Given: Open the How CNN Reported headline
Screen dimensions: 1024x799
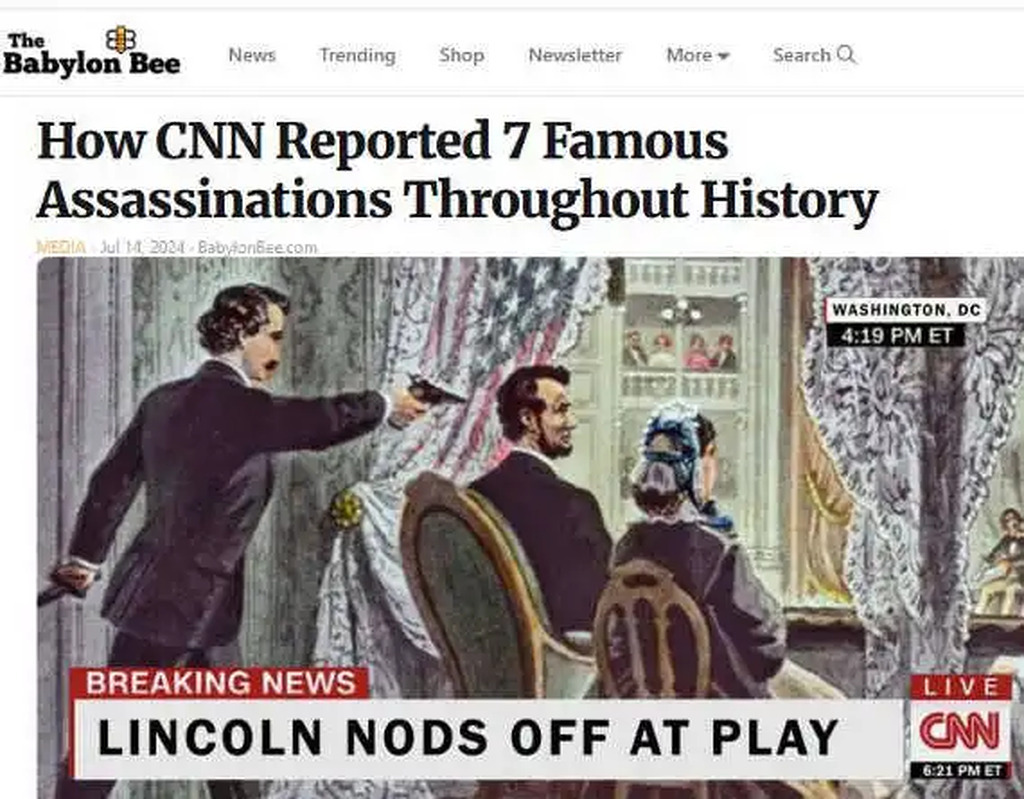Looking at the screenshot, I should pos(457,170).
